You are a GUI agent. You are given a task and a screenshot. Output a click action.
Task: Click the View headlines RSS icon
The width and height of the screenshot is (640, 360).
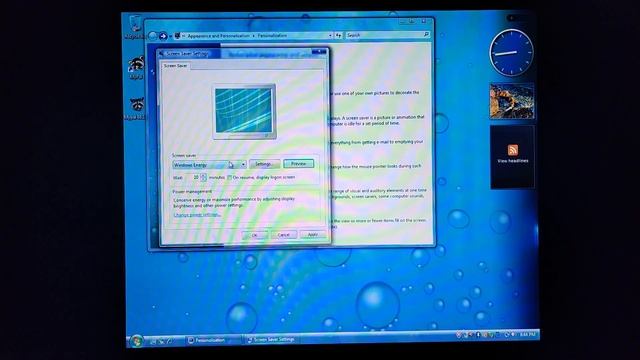coord(513,150)
